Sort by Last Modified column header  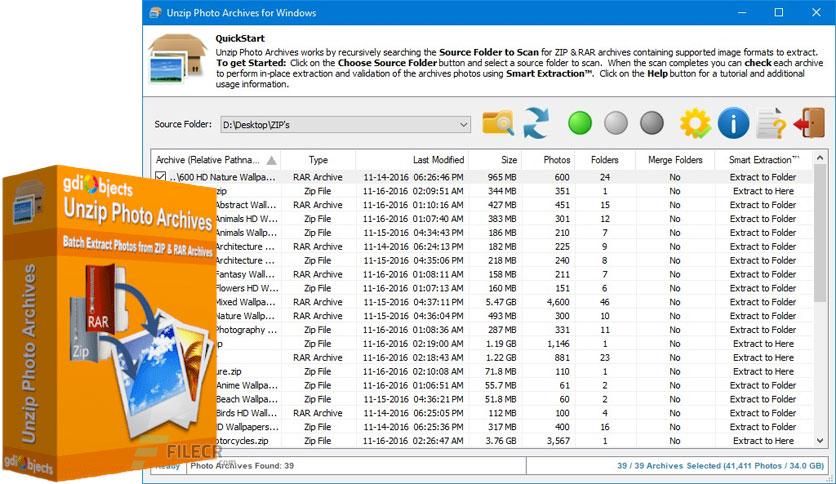pos(412,160)
